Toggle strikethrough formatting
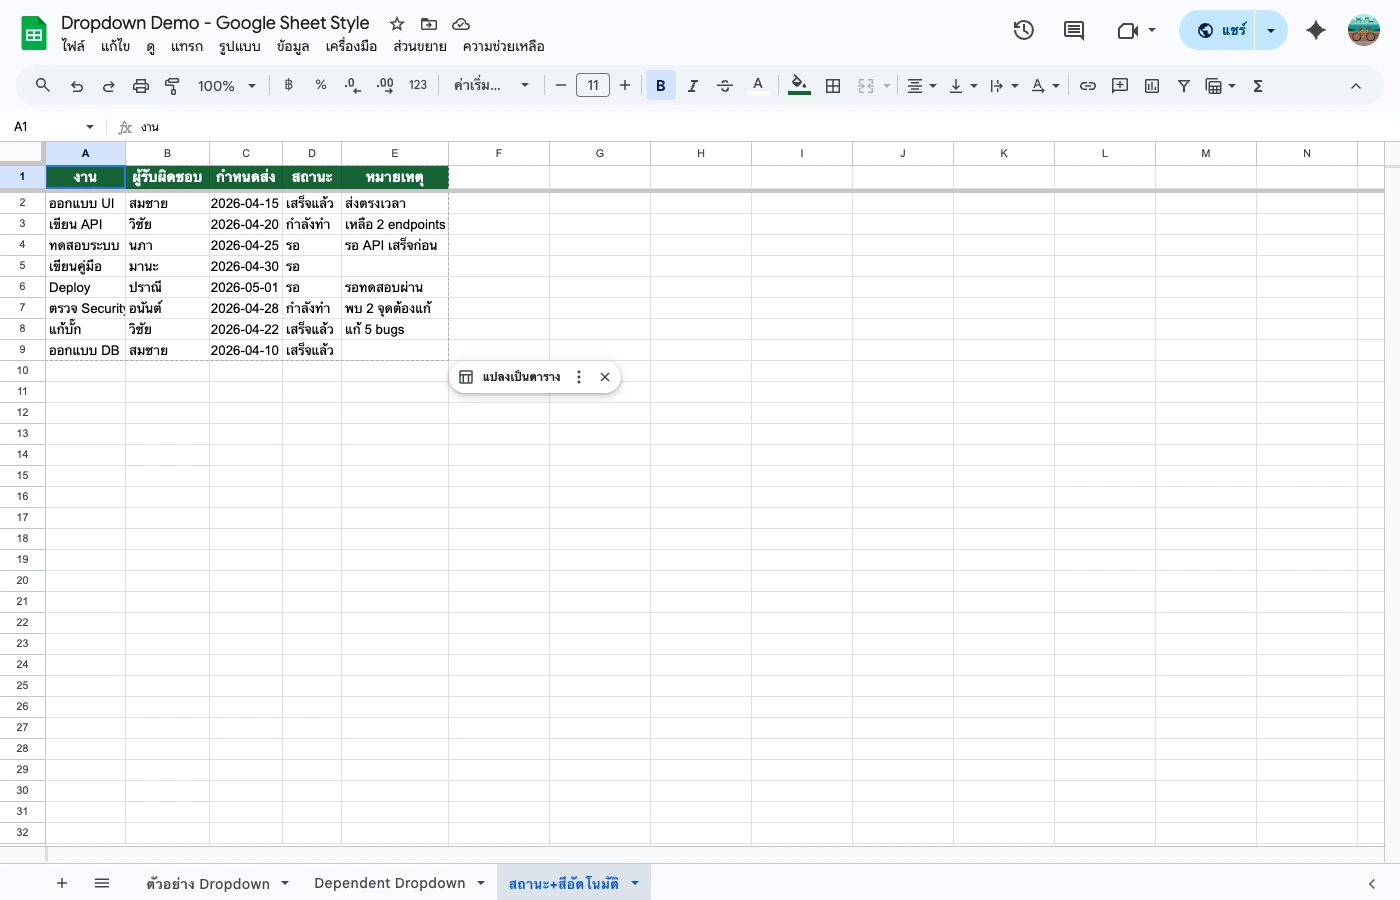Viewport: 1400px width, 900px height. point(724,85)
